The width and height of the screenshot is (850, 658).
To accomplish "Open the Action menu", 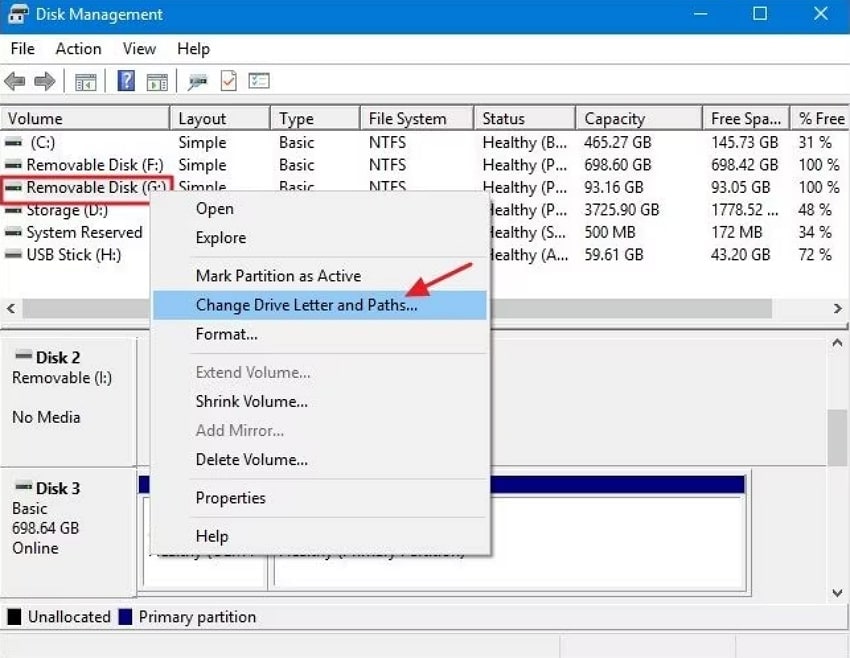I will click(77, 48).
